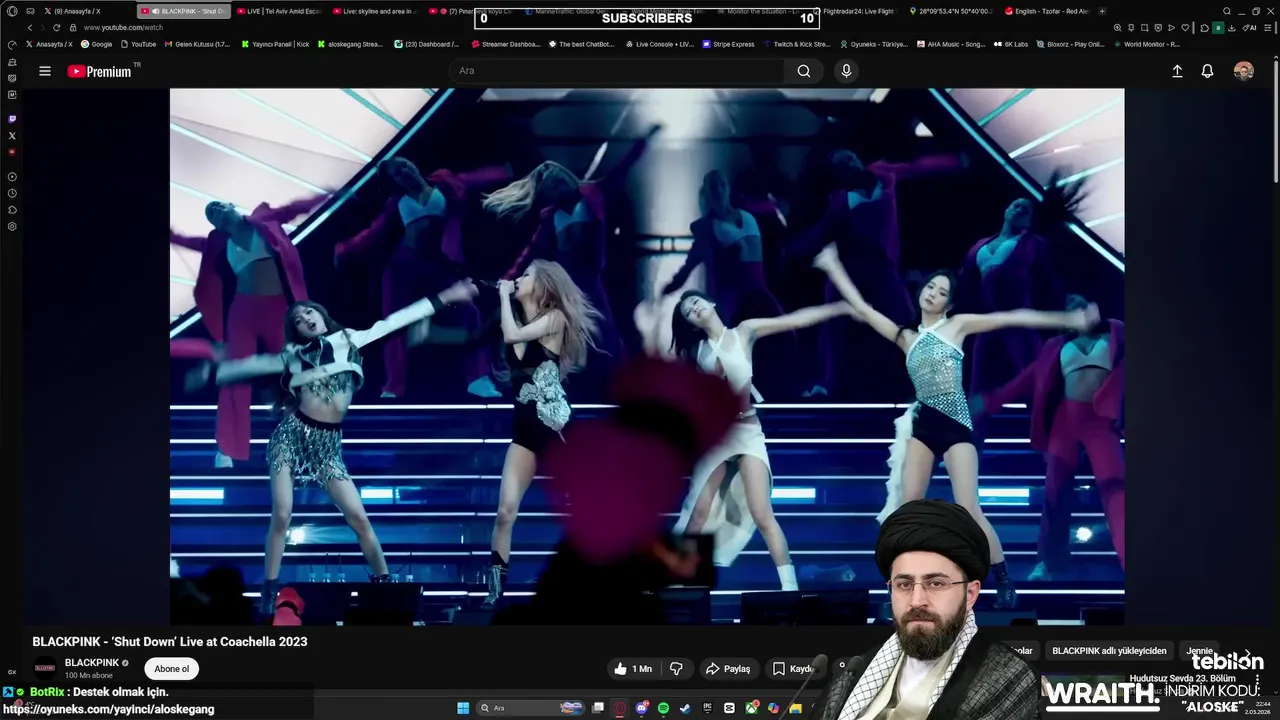
Task: Reload the page with the refresh icon
Action: pos(56,27)
